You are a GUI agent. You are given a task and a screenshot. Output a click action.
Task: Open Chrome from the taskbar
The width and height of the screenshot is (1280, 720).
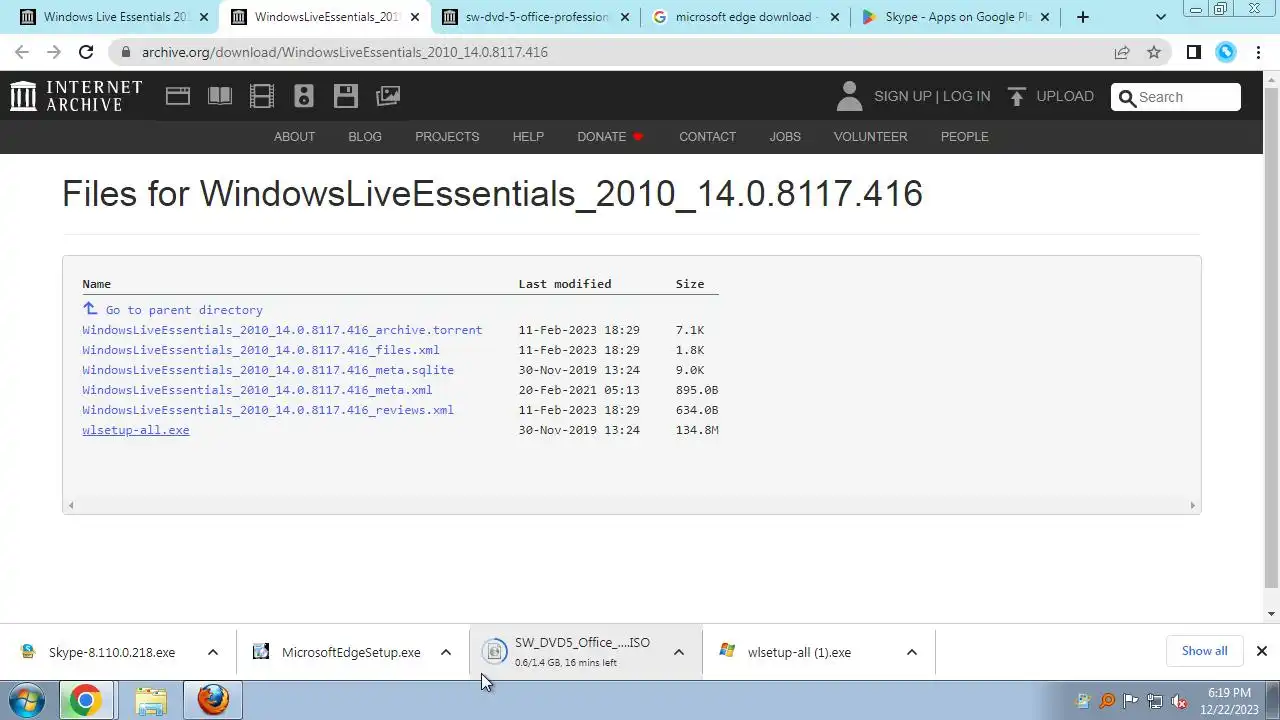85,700
